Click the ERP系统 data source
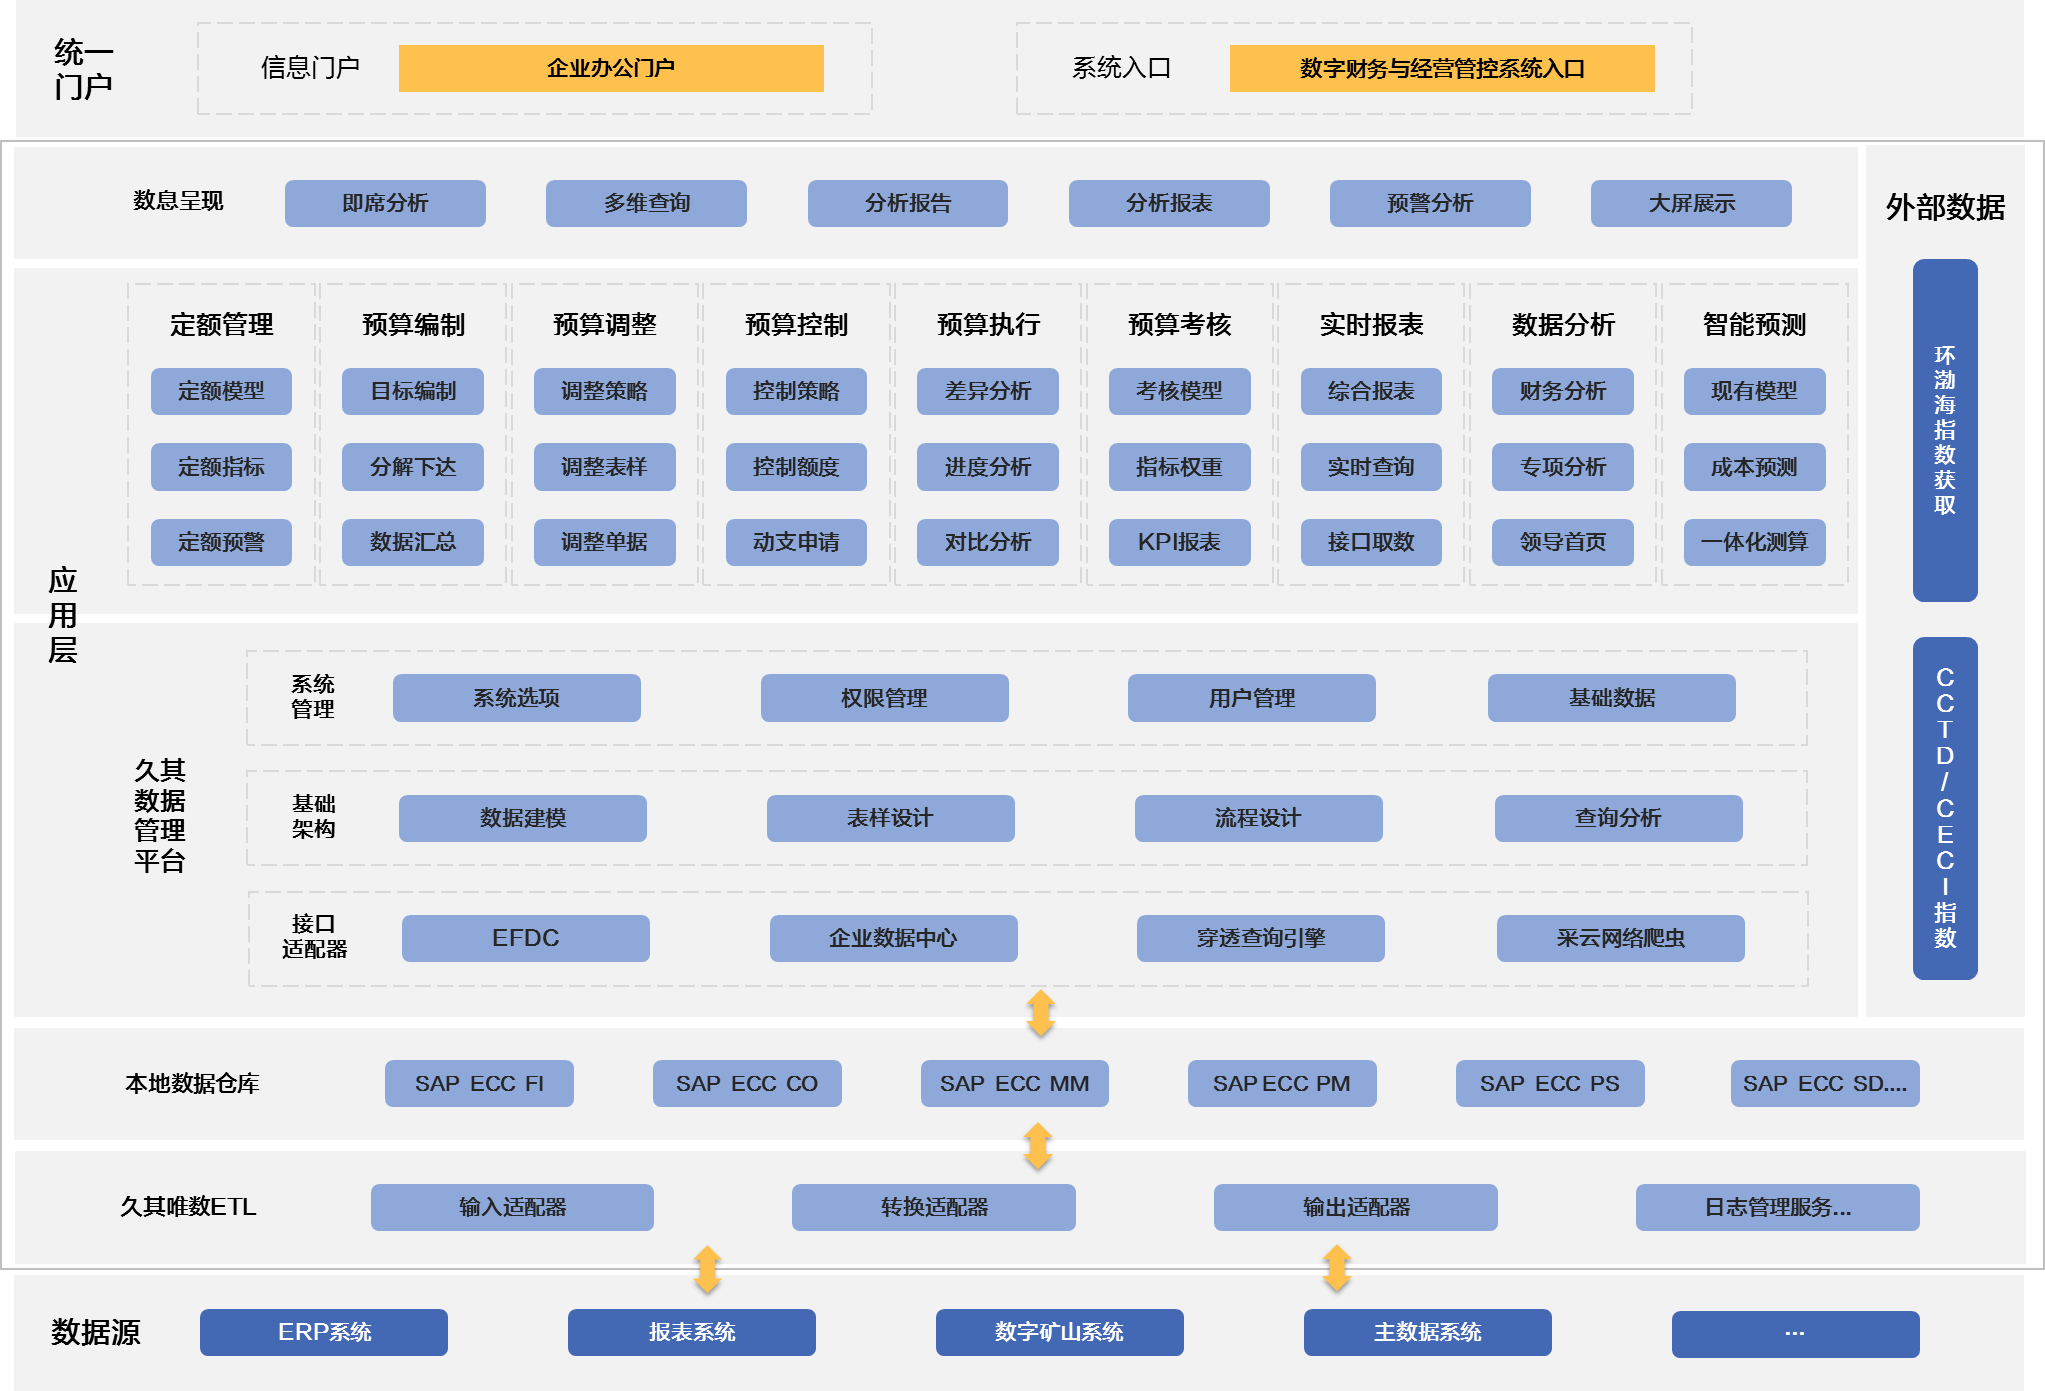This screenshot has height=1391, width=2045. pyautogui.click(x=324, y=1332)
